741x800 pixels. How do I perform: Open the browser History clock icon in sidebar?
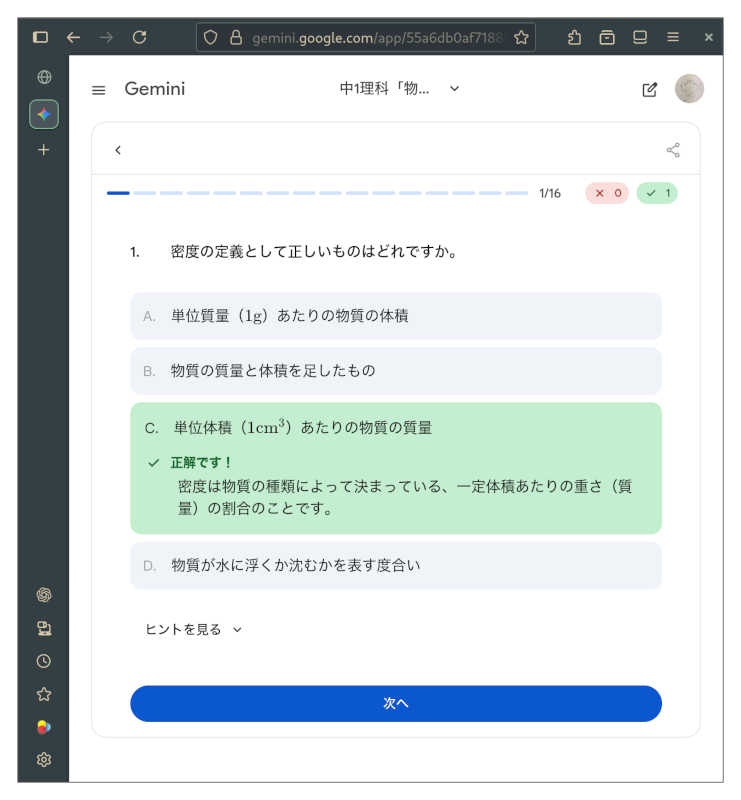click(x=44, y=661)
